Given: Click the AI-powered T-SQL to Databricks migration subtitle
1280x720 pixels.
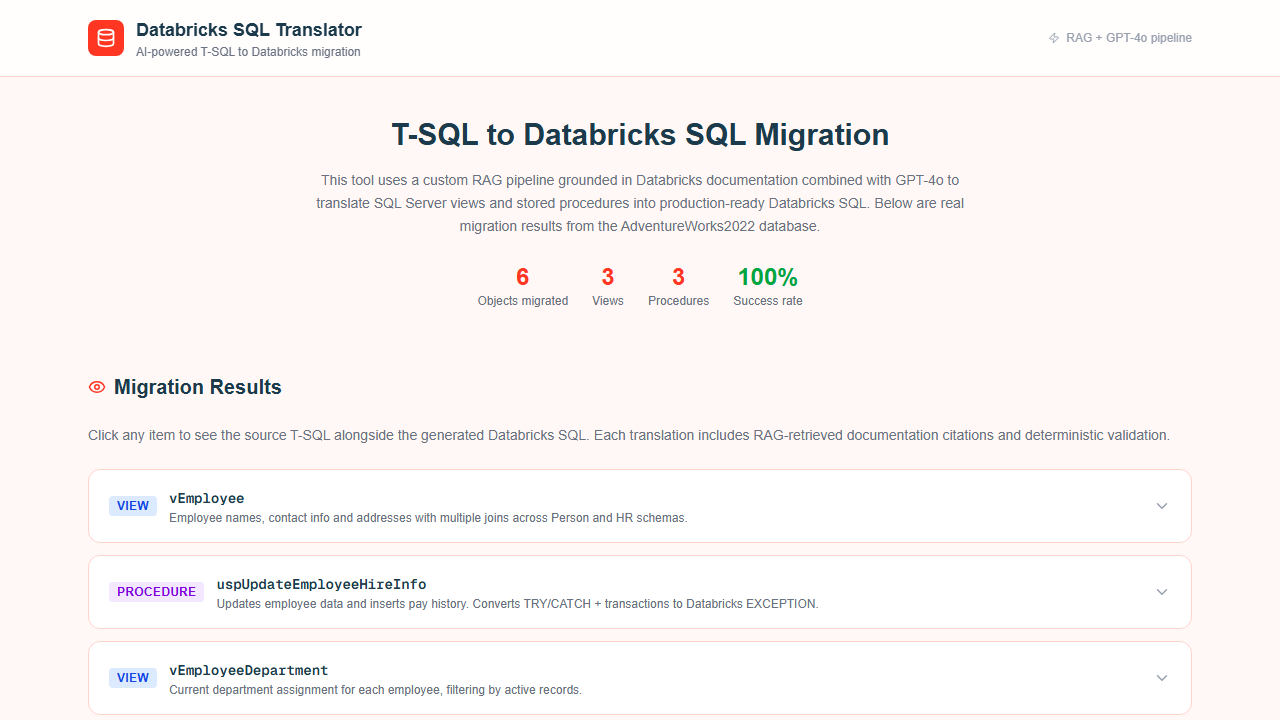Looking at the screenshot, I should 248,52.
